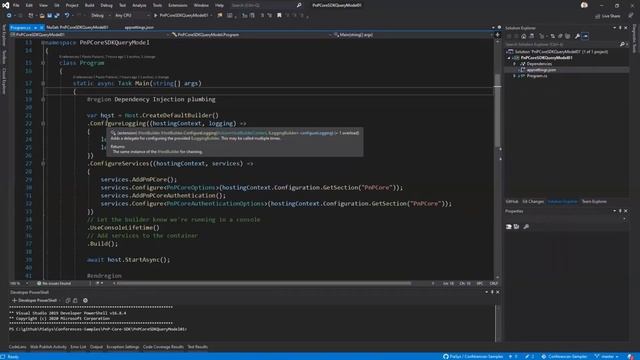
Task: Click the Open File folder icon in toolbar
Action: (x=42, y=16)
